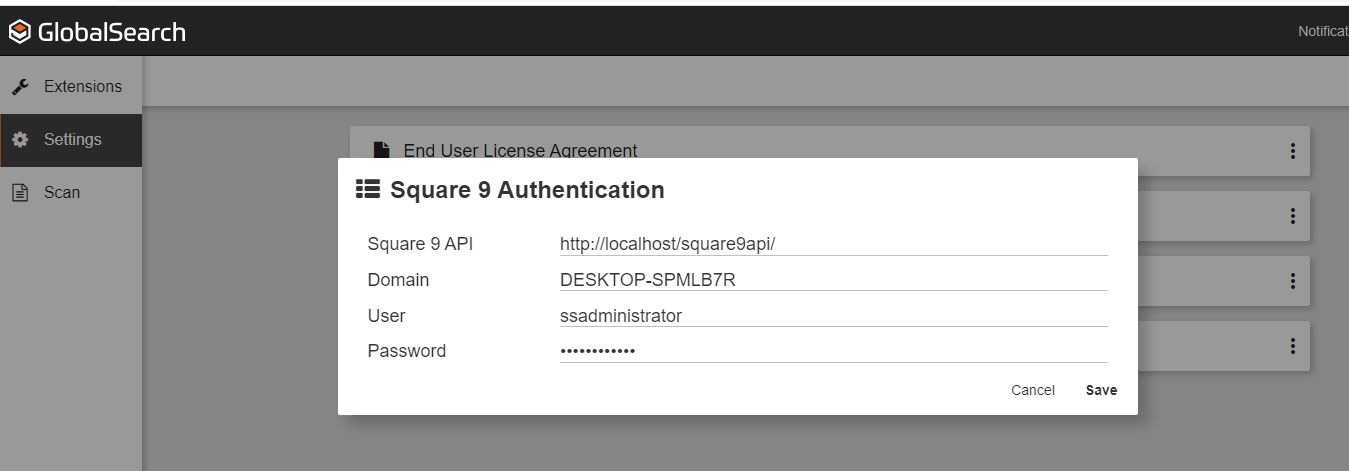
Task: Click the Extensions wrench icon
Action: click(20, 87)
